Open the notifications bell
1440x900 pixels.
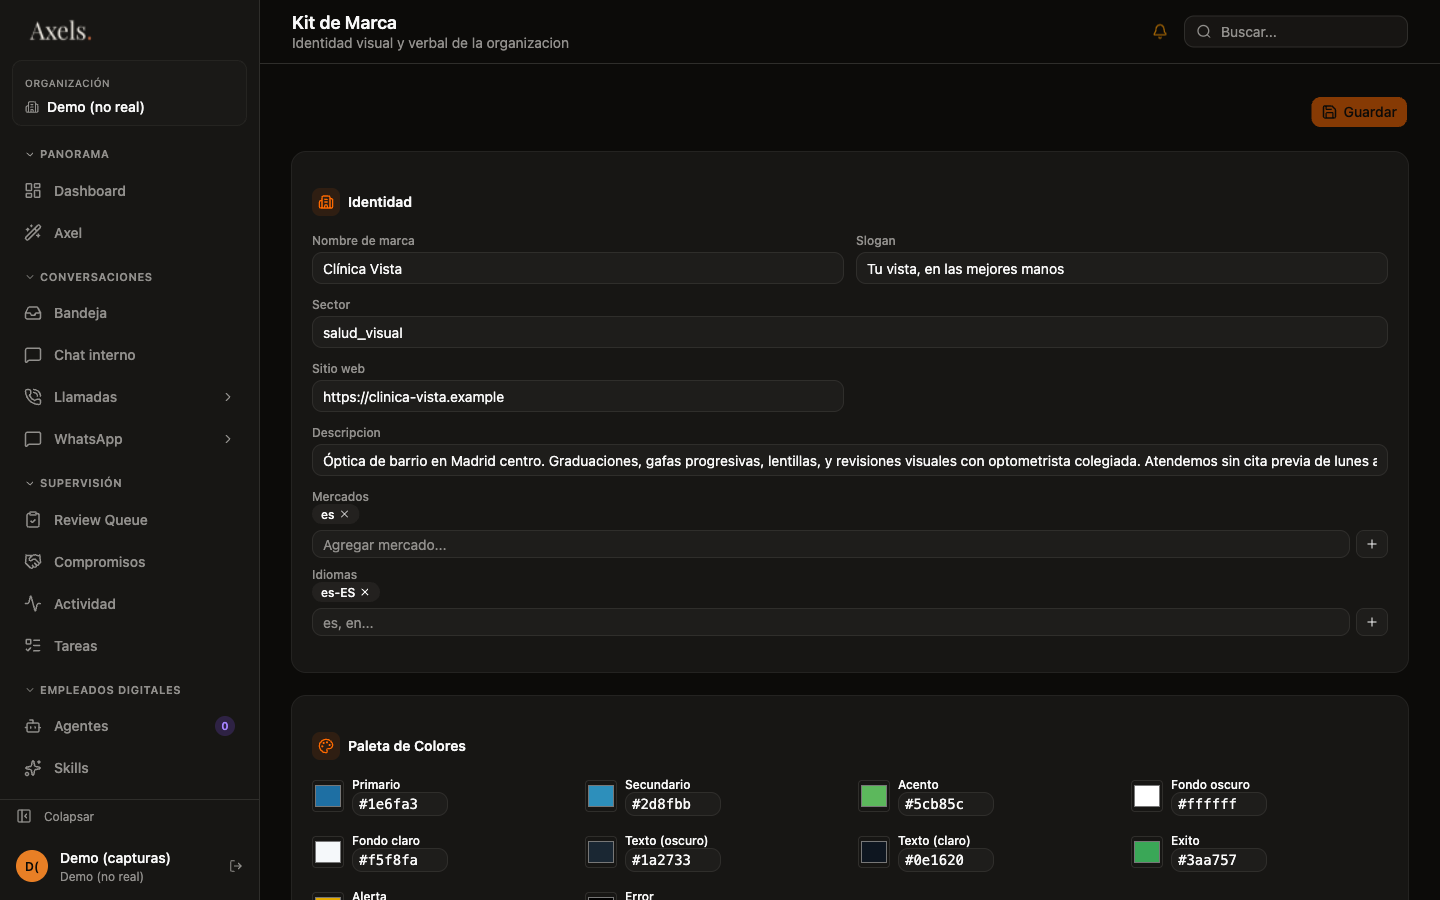(x=1160, y=31)
